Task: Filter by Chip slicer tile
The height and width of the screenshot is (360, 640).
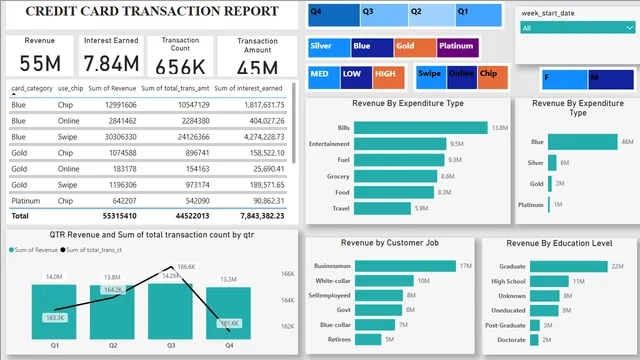Action: 493,77
